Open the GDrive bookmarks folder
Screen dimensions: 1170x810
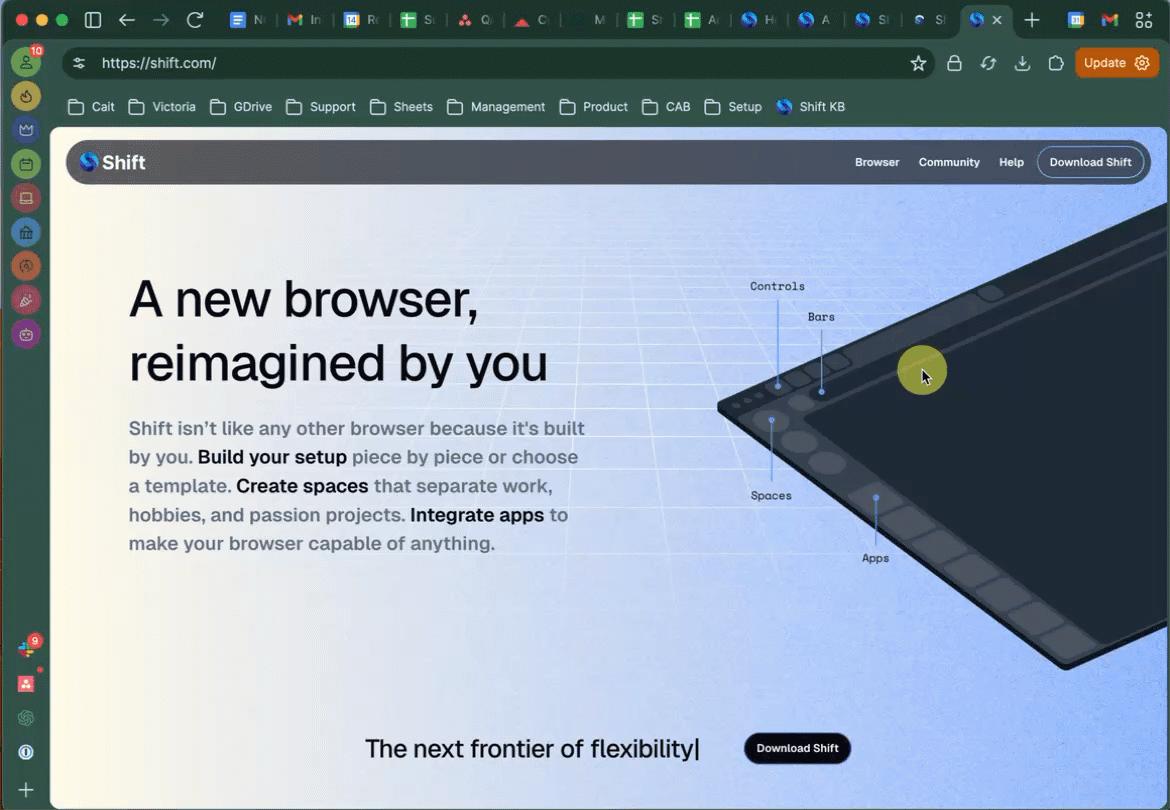pyautogui.click(x=241, y=107)
